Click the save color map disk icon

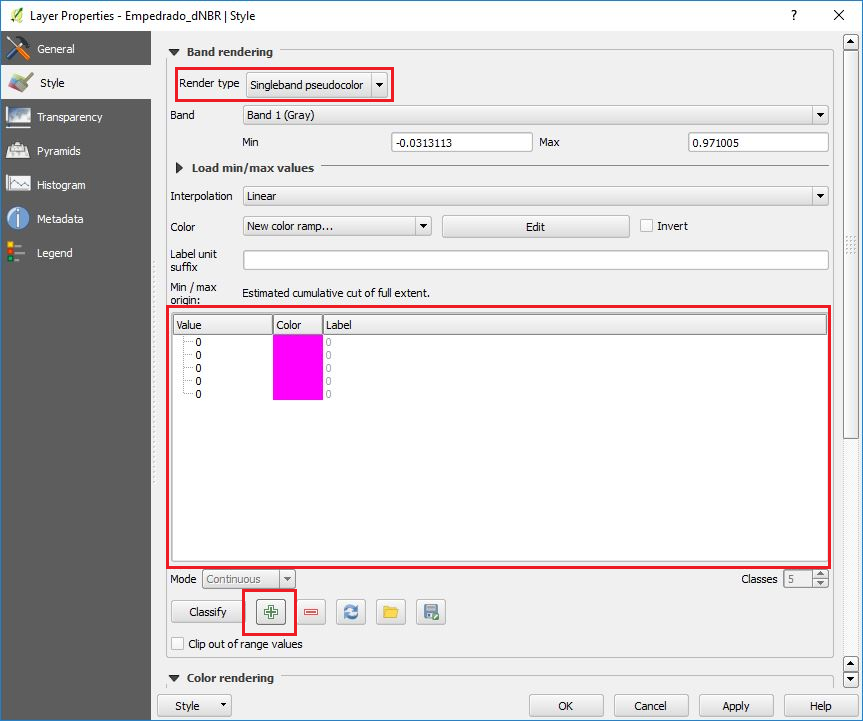431,612
